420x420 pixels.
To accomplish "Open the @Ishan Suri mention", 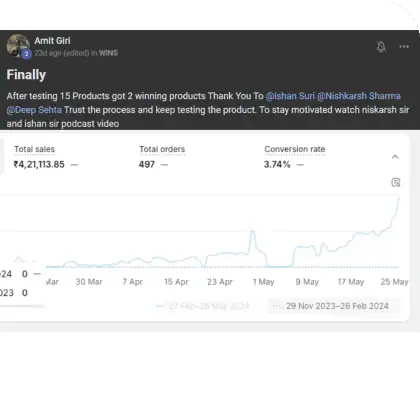I will 290,96.
